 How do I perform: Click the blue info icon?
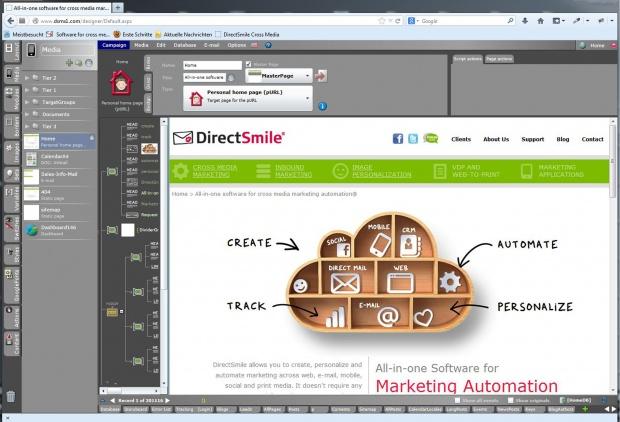pos(323,106)
